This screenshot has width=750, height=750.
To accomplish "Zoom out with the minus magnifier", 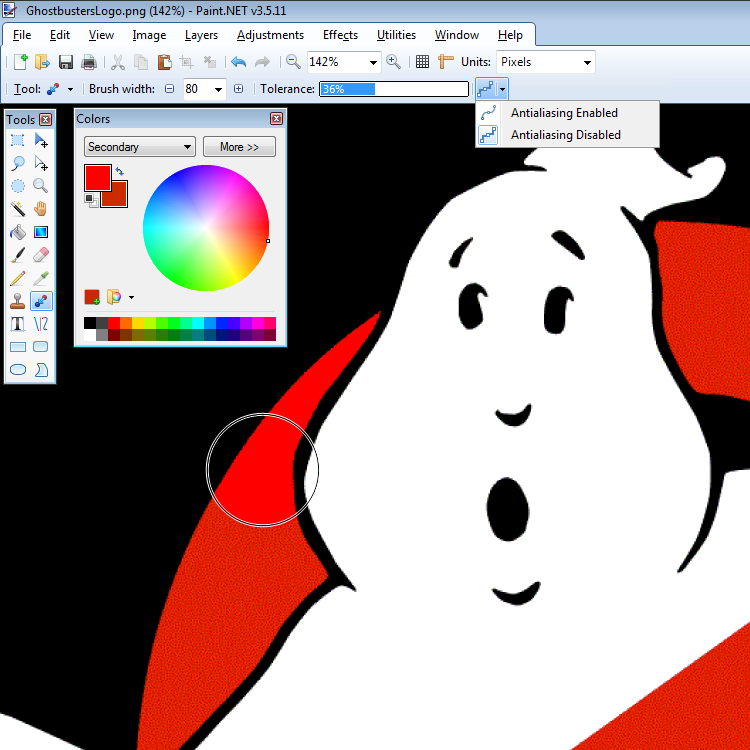I will coord(293,62).
